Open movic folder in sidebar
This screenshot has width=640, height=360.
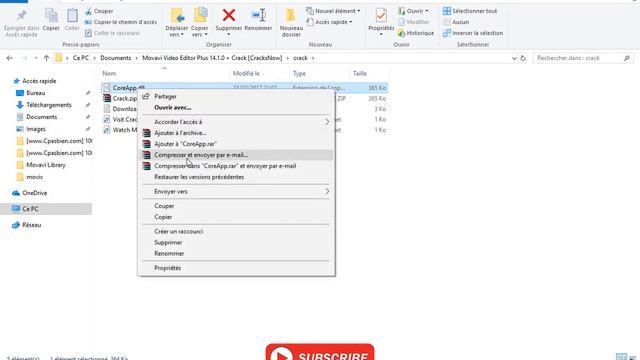click(34, 177)
